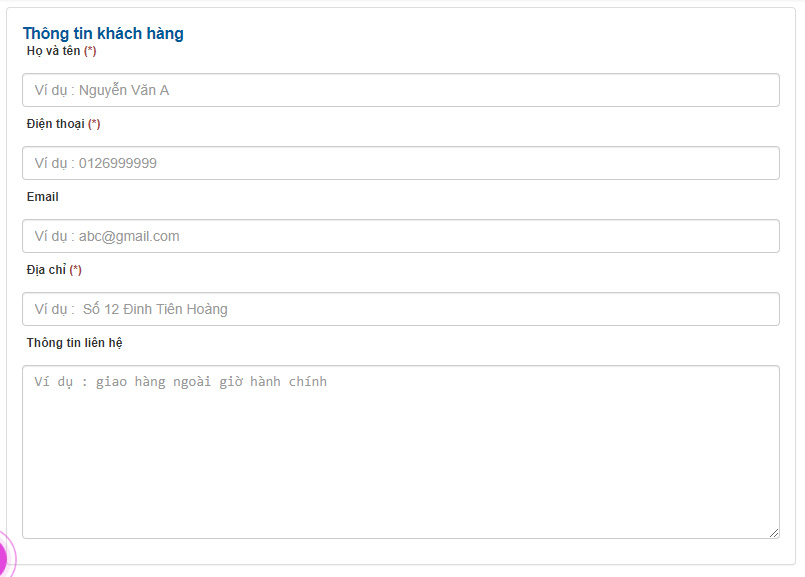
Task: Click the 'giao hàng ngoài giờ hành chính' placeholder
Action: [212, 382]
